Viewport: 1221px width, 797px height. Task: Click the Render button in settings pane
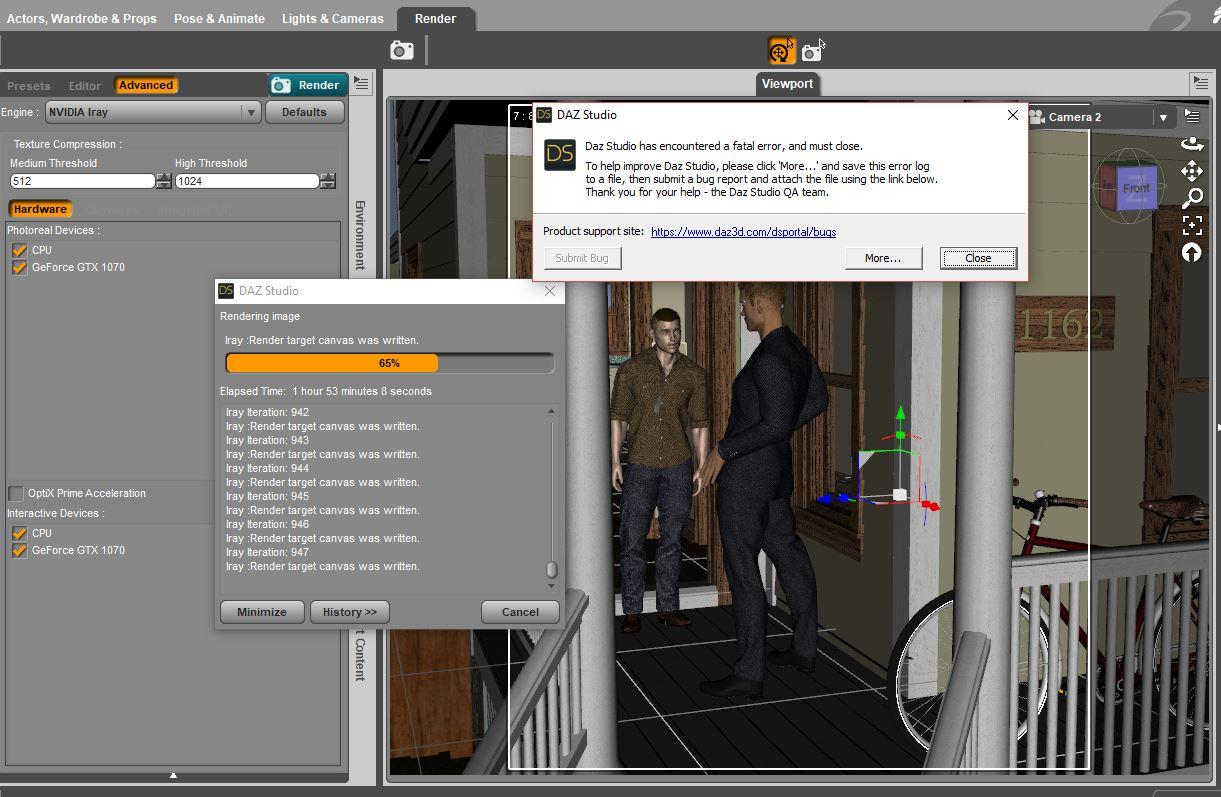click(x=307, y=85)
